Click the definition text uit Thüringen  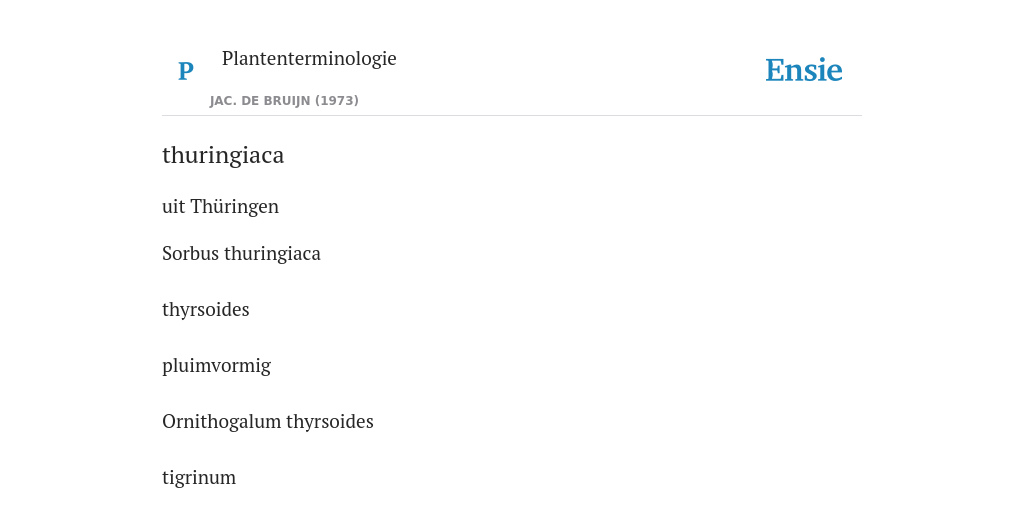click(220, 206)
